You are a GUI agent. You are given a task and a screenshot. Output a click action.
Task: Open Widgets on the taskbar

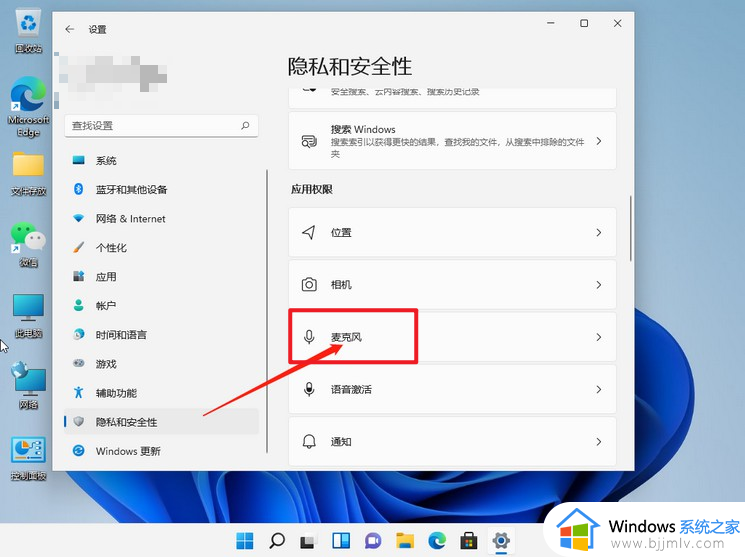coord(341,540)
